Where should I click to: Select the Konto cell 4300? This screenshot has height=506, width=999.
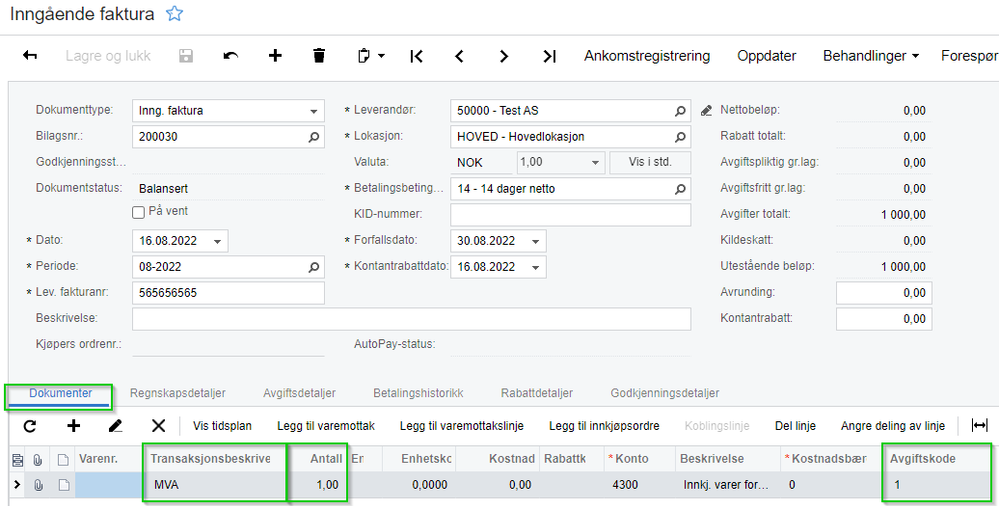click(639, 485)
